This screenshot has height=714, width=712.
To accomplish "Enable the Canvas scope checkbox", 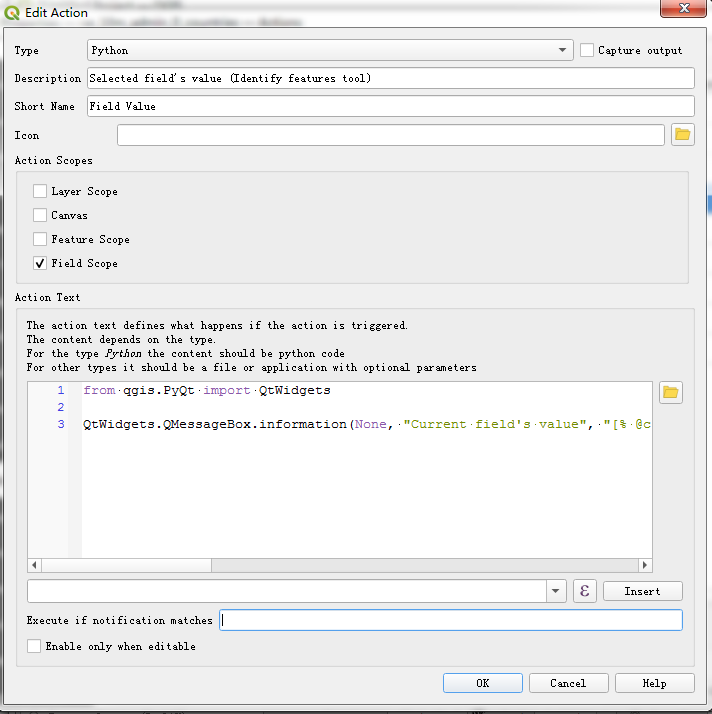I will [x=40, y=215].
